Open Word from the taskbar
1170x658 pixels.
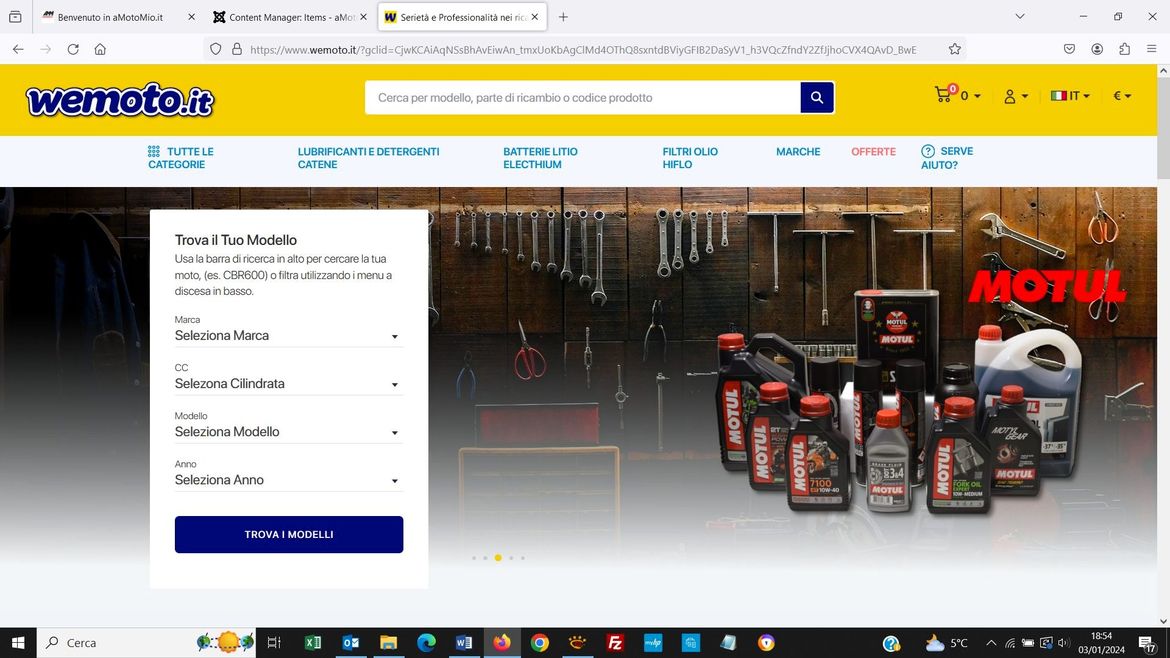pyautogui.click(x=463, y=642)
